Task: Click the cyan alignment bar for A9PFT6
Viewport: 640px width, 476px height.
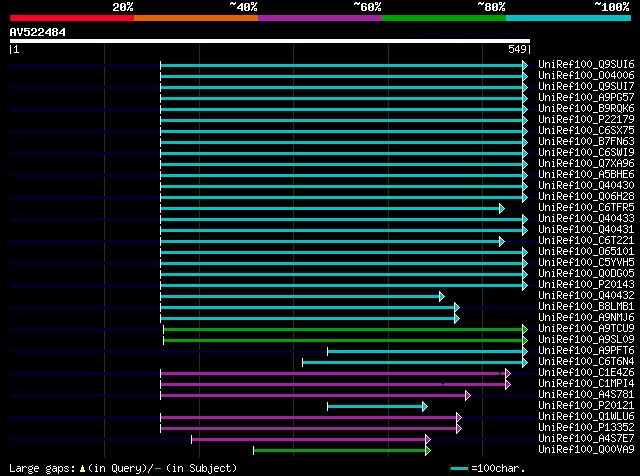Action: coord(425,351)
